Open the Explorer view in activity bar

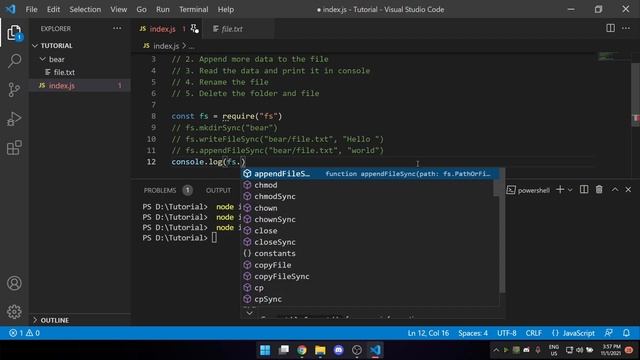(x=14, y=33)
